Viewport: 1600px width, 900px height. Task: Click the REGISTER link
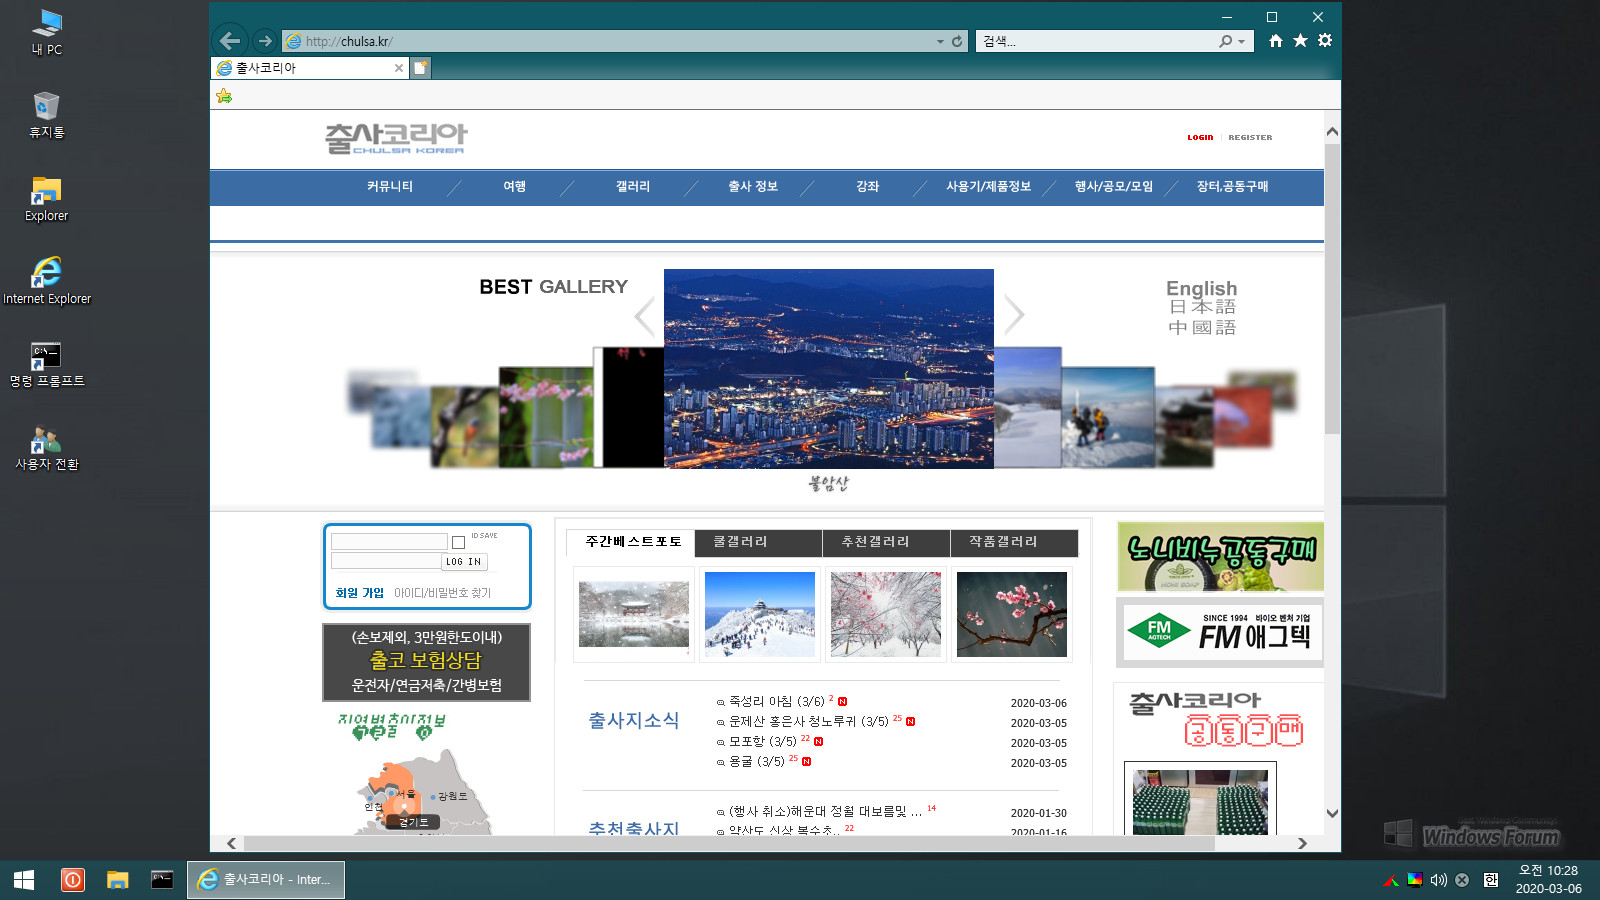coord(1250,138)
